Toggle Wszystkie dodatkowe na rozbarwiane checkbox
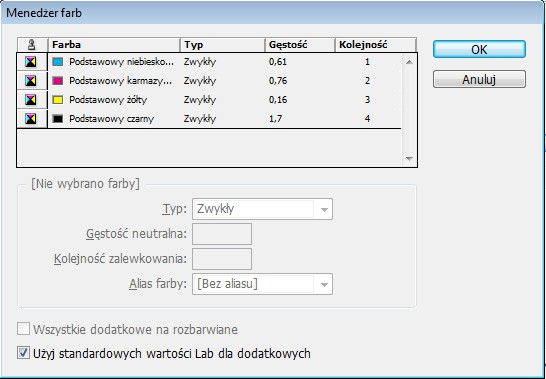 tap(23, 329)
